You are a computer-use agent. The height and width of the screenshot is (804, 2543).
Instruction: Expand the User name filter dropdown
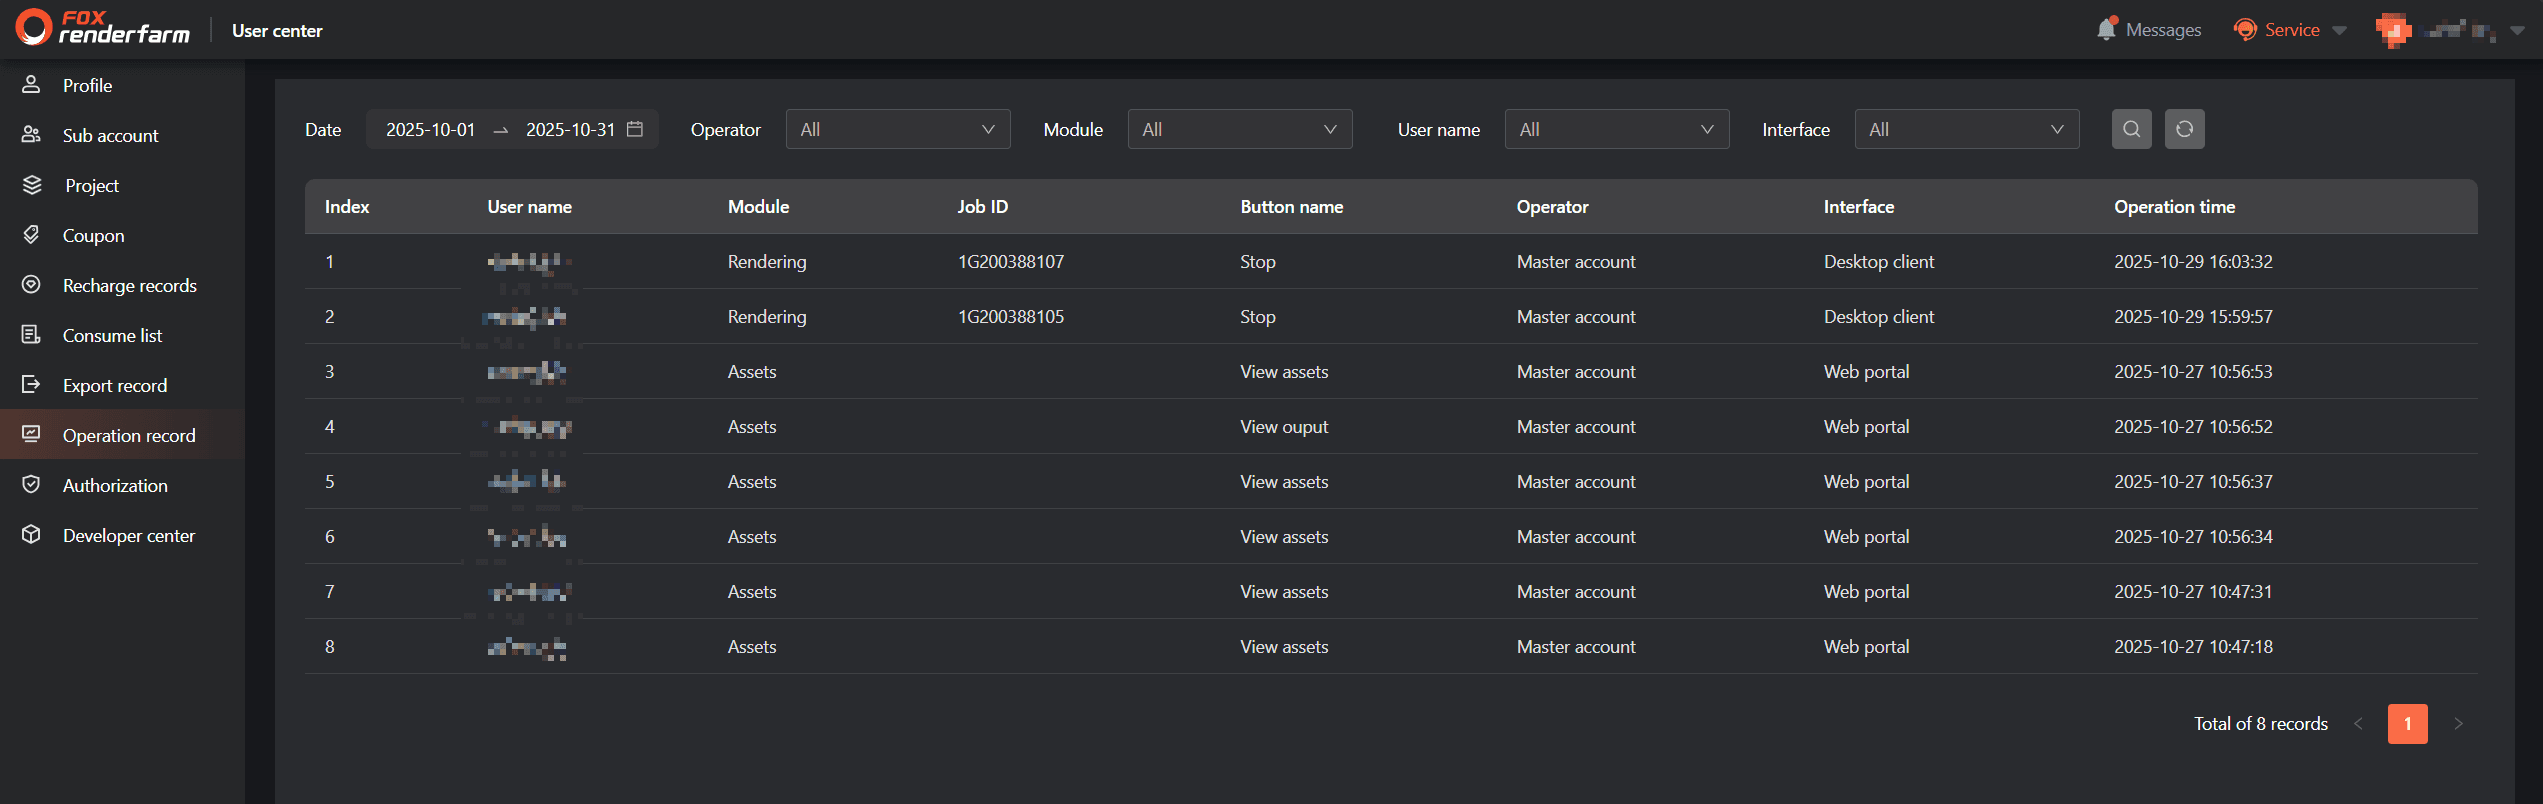1616,129
